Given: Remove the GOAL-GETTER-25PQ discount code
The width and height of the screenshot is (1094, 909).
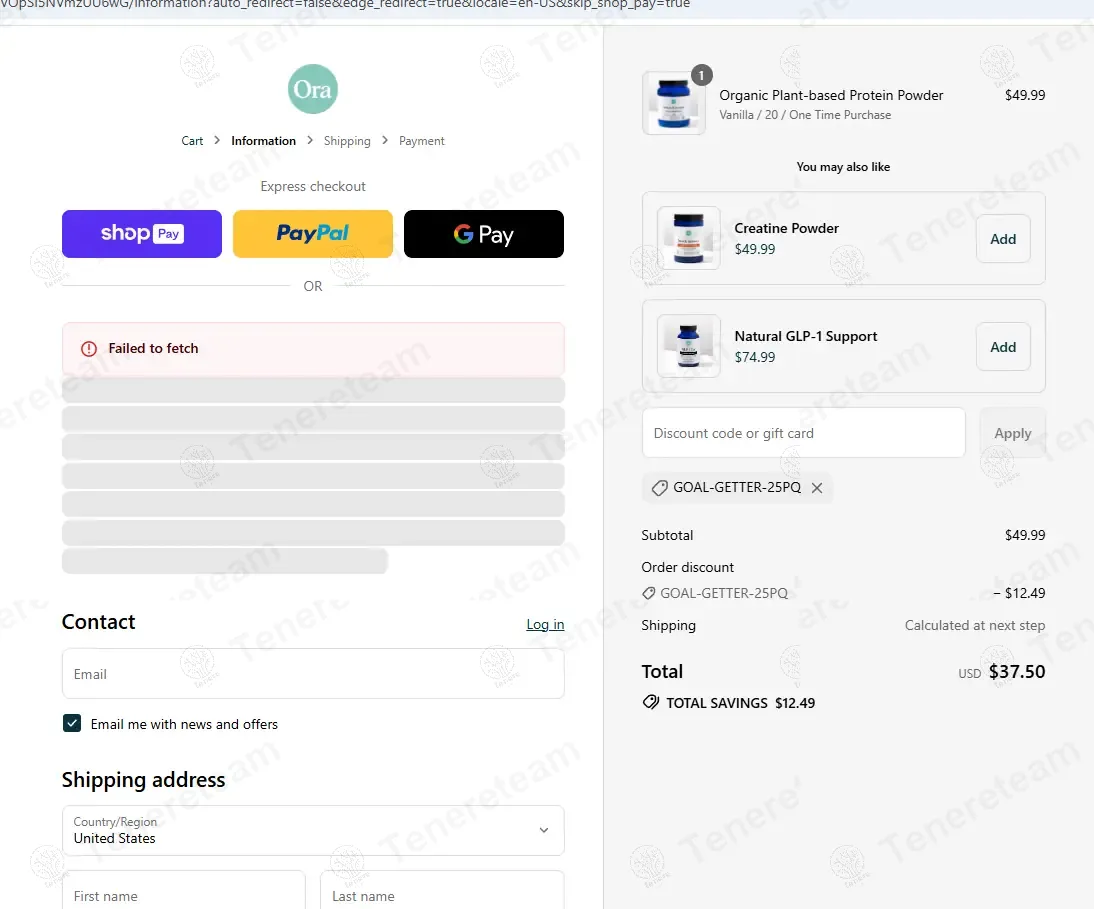Looking at the screenshot, I should [x=817, y=488].
